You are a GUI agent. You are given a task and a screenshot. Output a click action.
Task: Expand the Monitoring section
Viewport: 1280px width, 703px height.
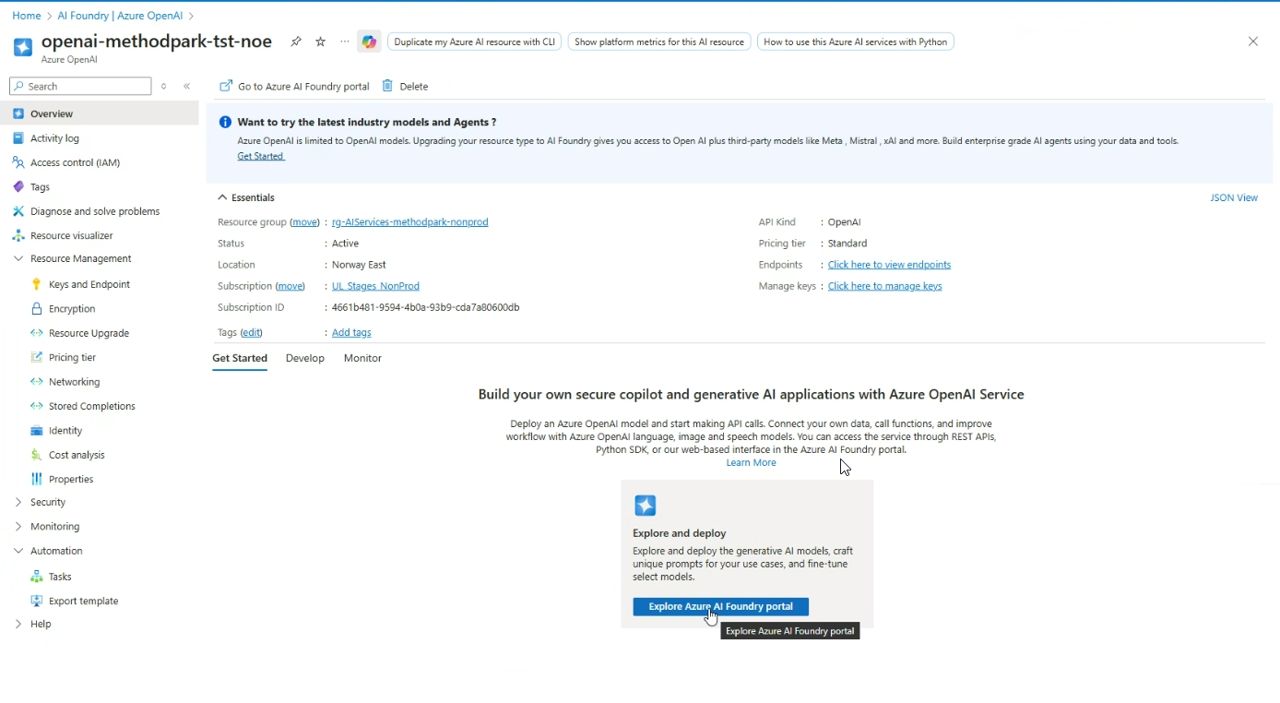(18, 527)
